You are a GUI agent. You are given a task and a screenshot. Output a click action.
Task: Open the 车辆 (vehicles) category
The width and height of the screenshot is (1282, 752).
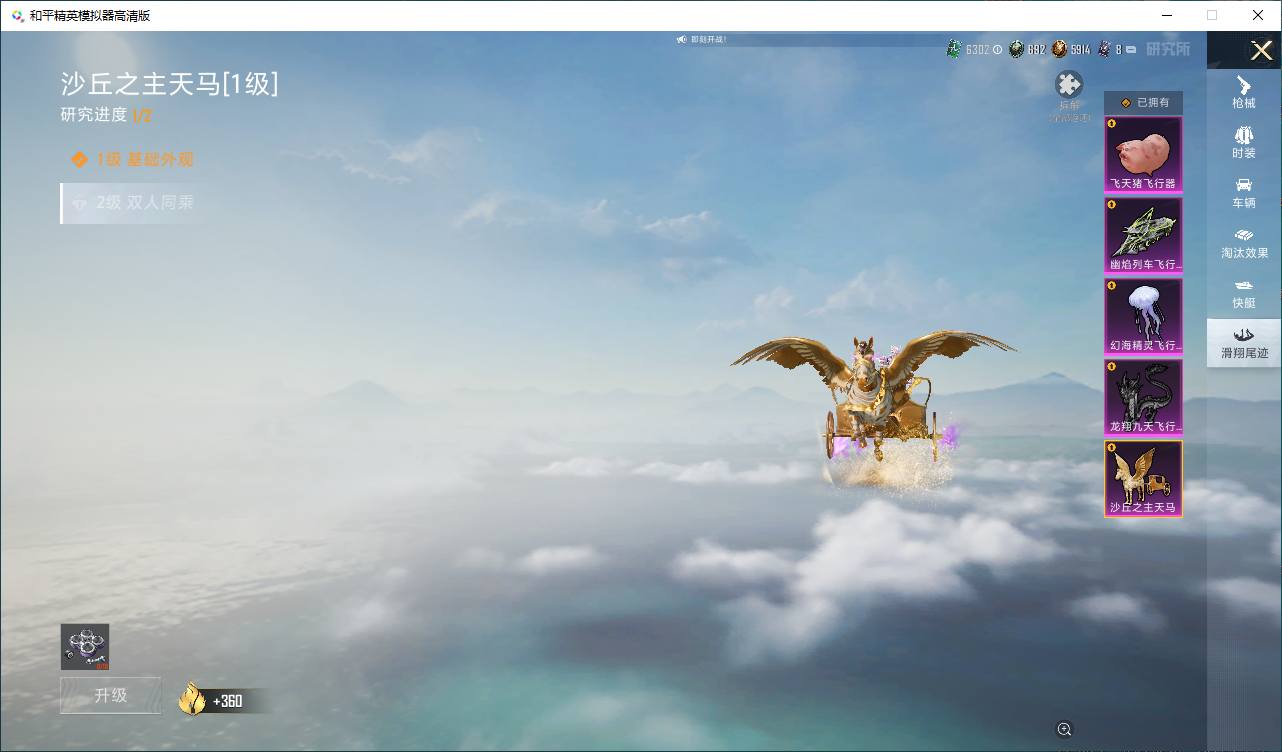pyautogui.click(x=1244, y=192)
